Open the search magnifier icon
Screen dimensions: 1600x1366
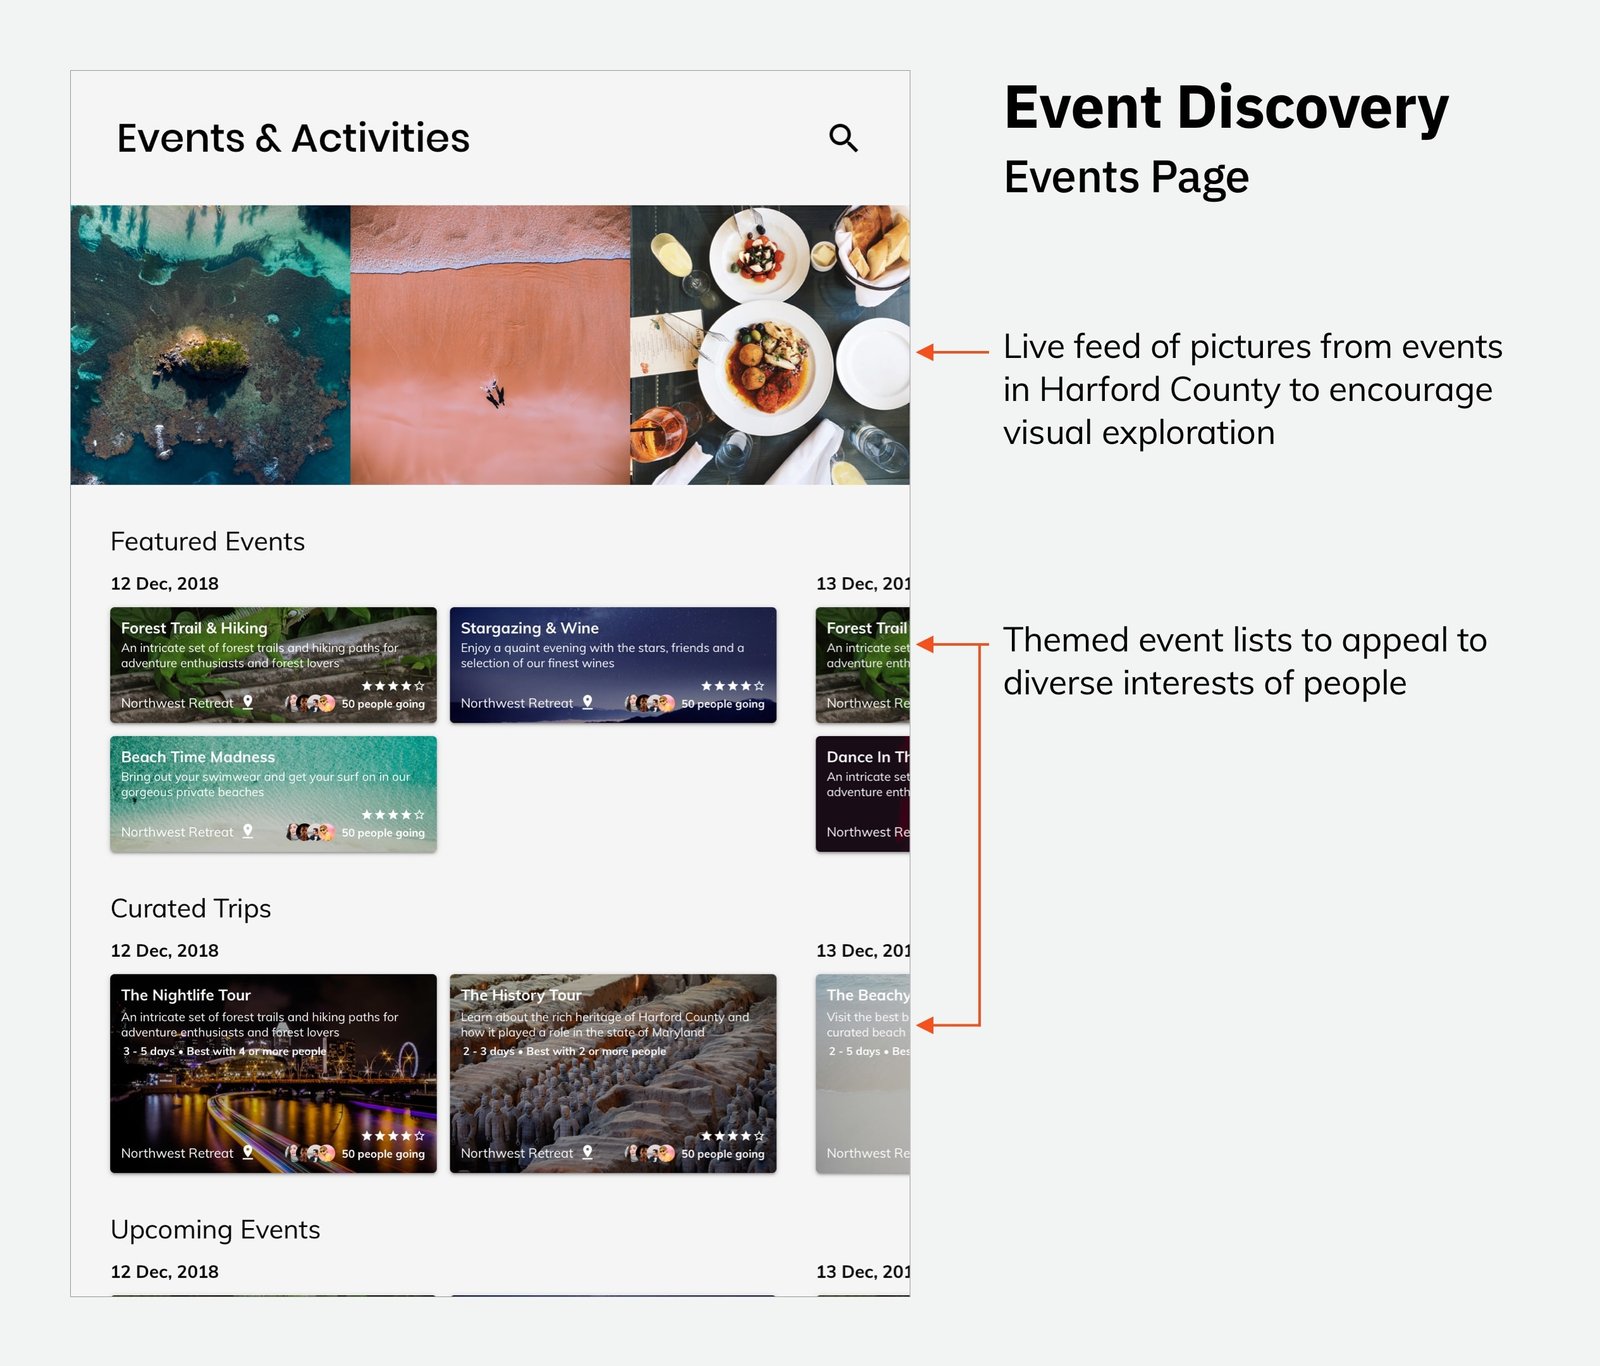click(x=843, y=138)
